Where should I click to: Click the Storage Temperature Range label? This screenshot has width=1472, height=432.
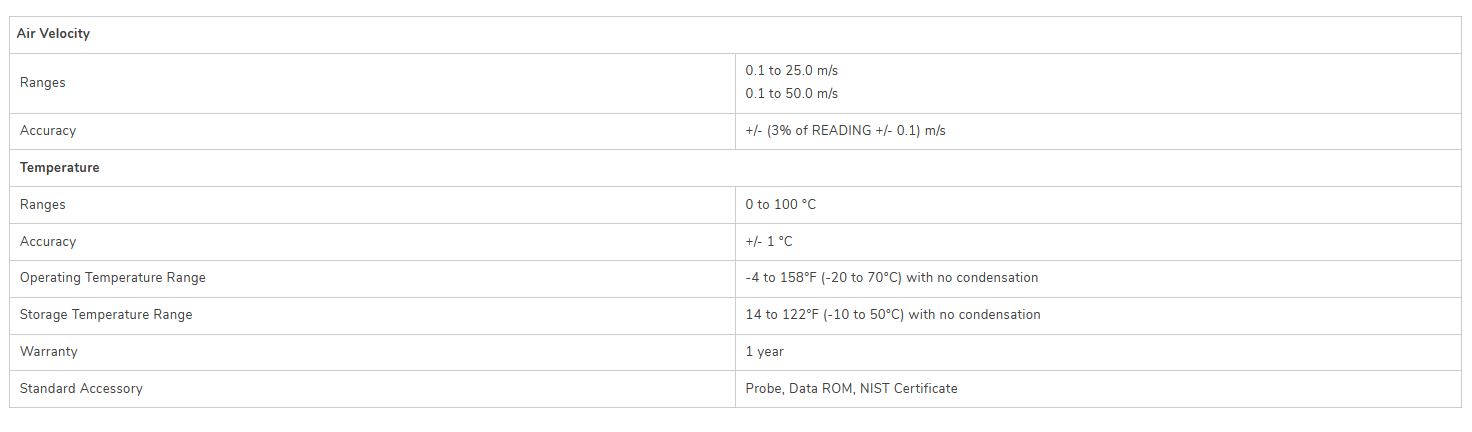click(105, 315)
